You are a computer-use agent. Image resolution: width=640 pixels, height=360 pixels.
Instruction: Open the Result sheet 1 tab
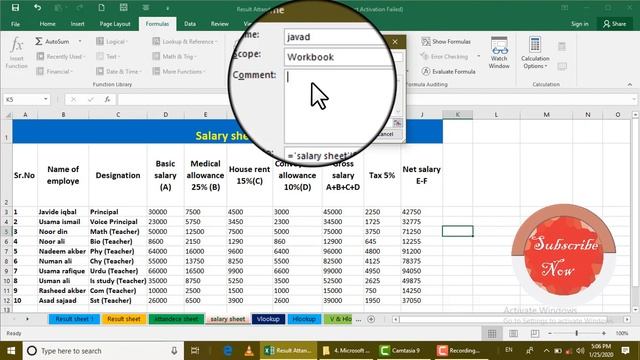tap(74, 319)
